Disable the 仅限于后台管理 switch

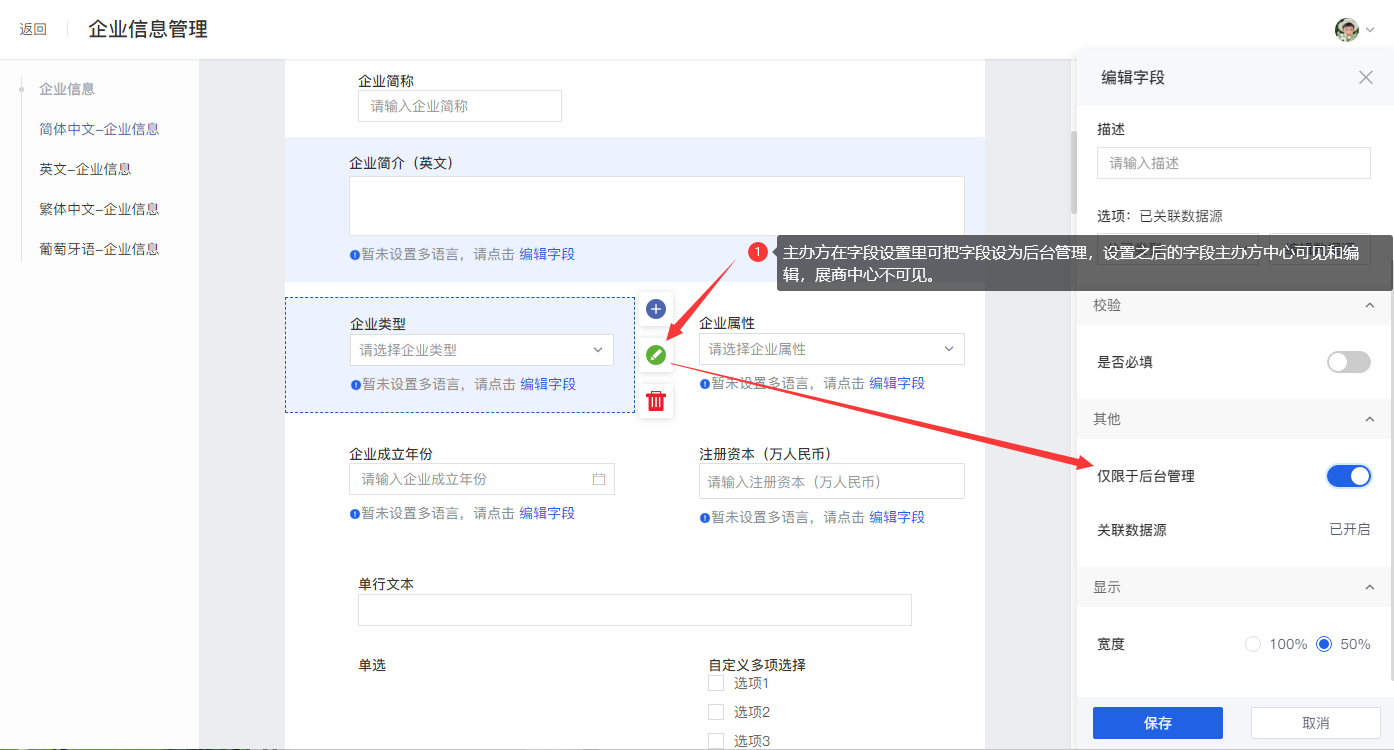tap(1348, 476)
